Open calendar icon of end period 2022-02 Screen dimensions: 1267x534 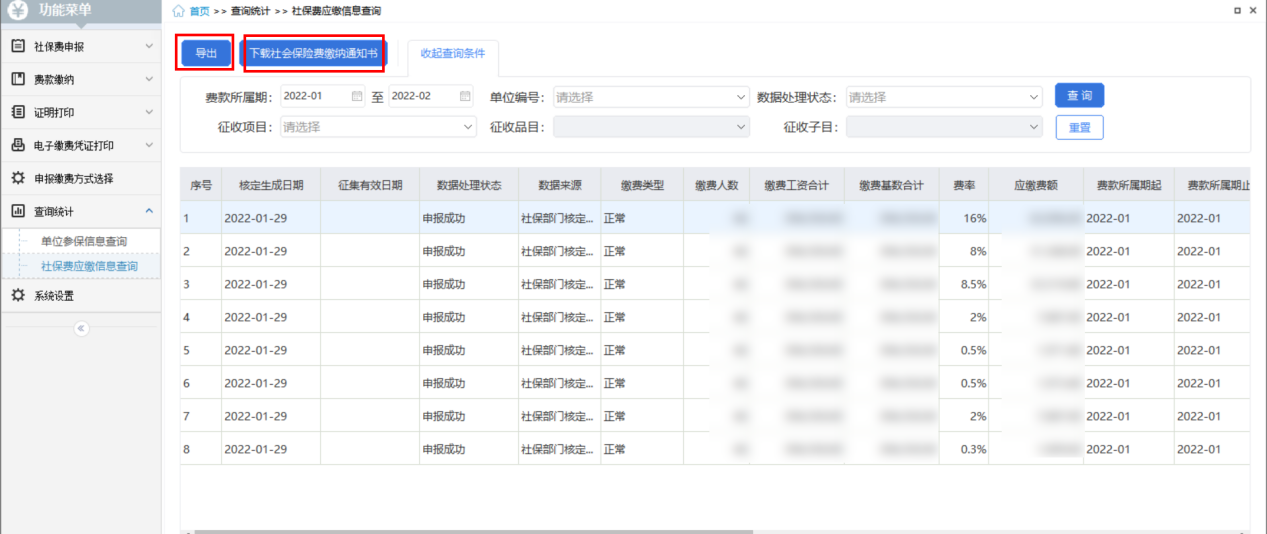coord(465,97)
